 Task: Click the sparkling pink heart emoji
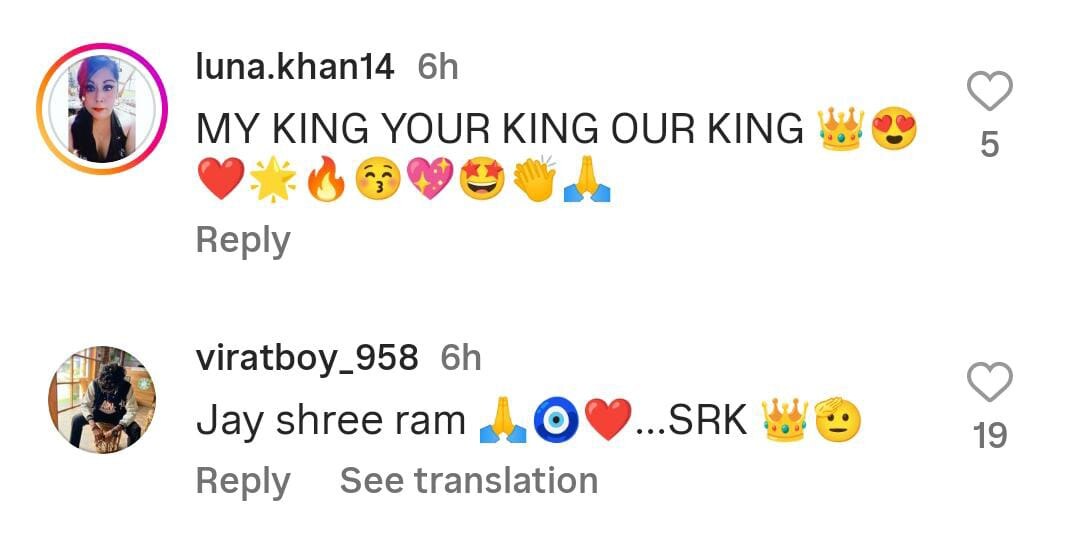coord(430,178)
